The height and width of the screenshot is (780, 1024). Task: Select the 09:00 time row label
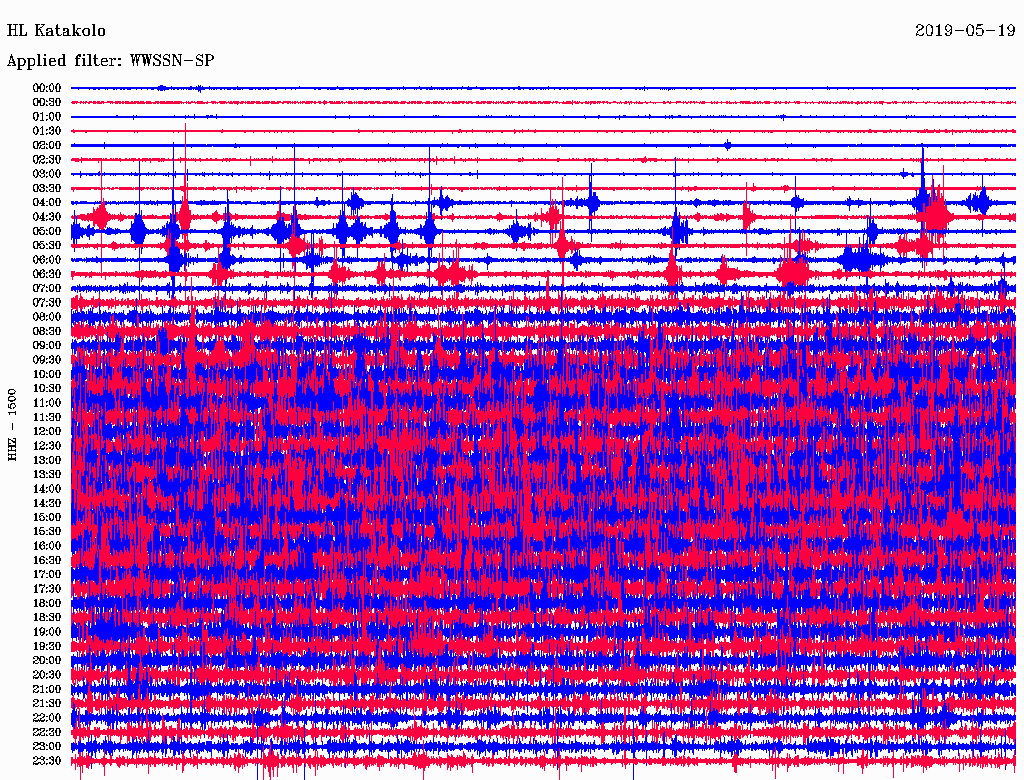click(x=47, y=346)
